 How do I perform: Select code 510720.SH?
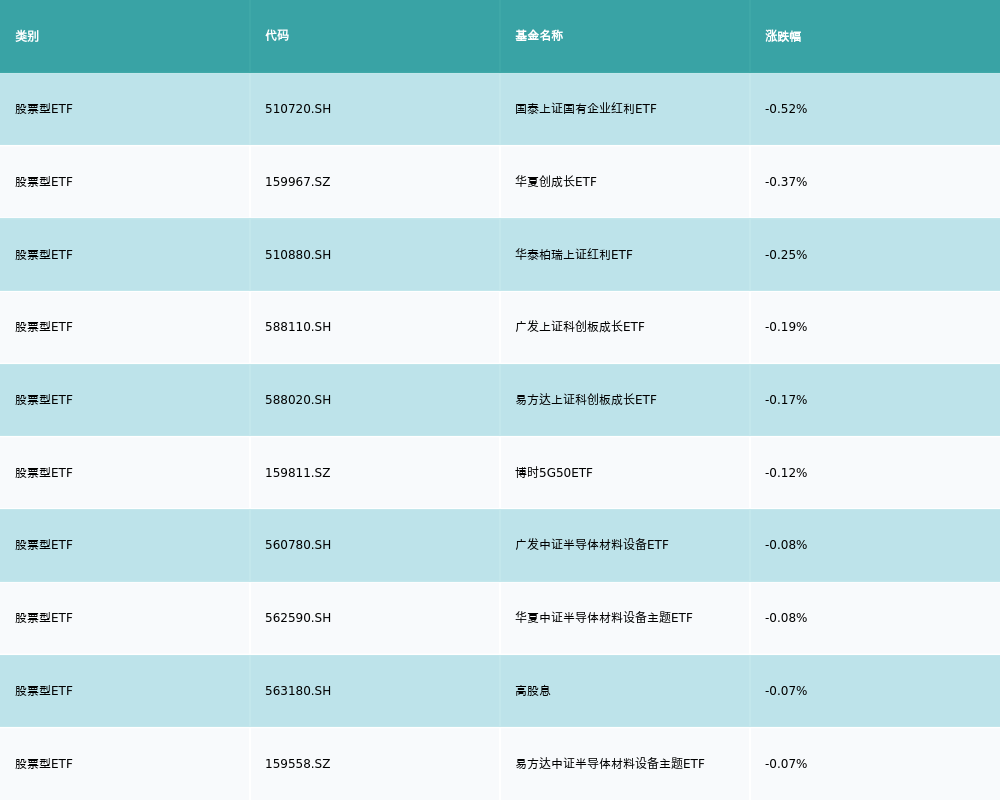coord(298,109)
